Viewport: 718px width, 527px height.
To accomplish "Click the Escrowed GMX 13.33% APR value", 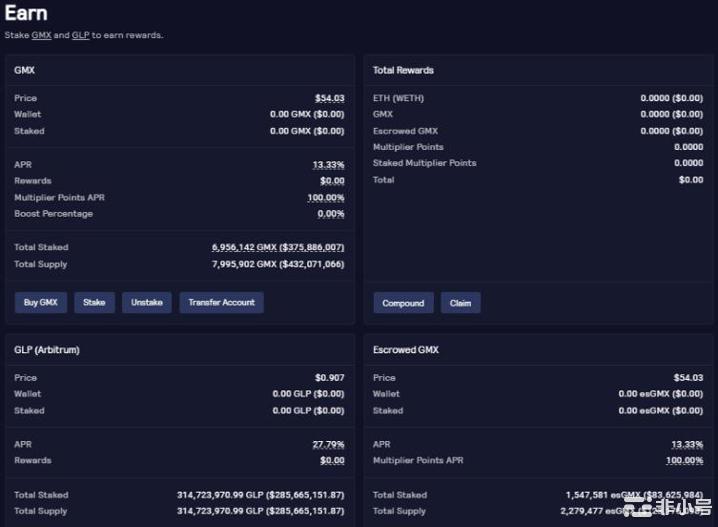I will [x=687, y=444].
